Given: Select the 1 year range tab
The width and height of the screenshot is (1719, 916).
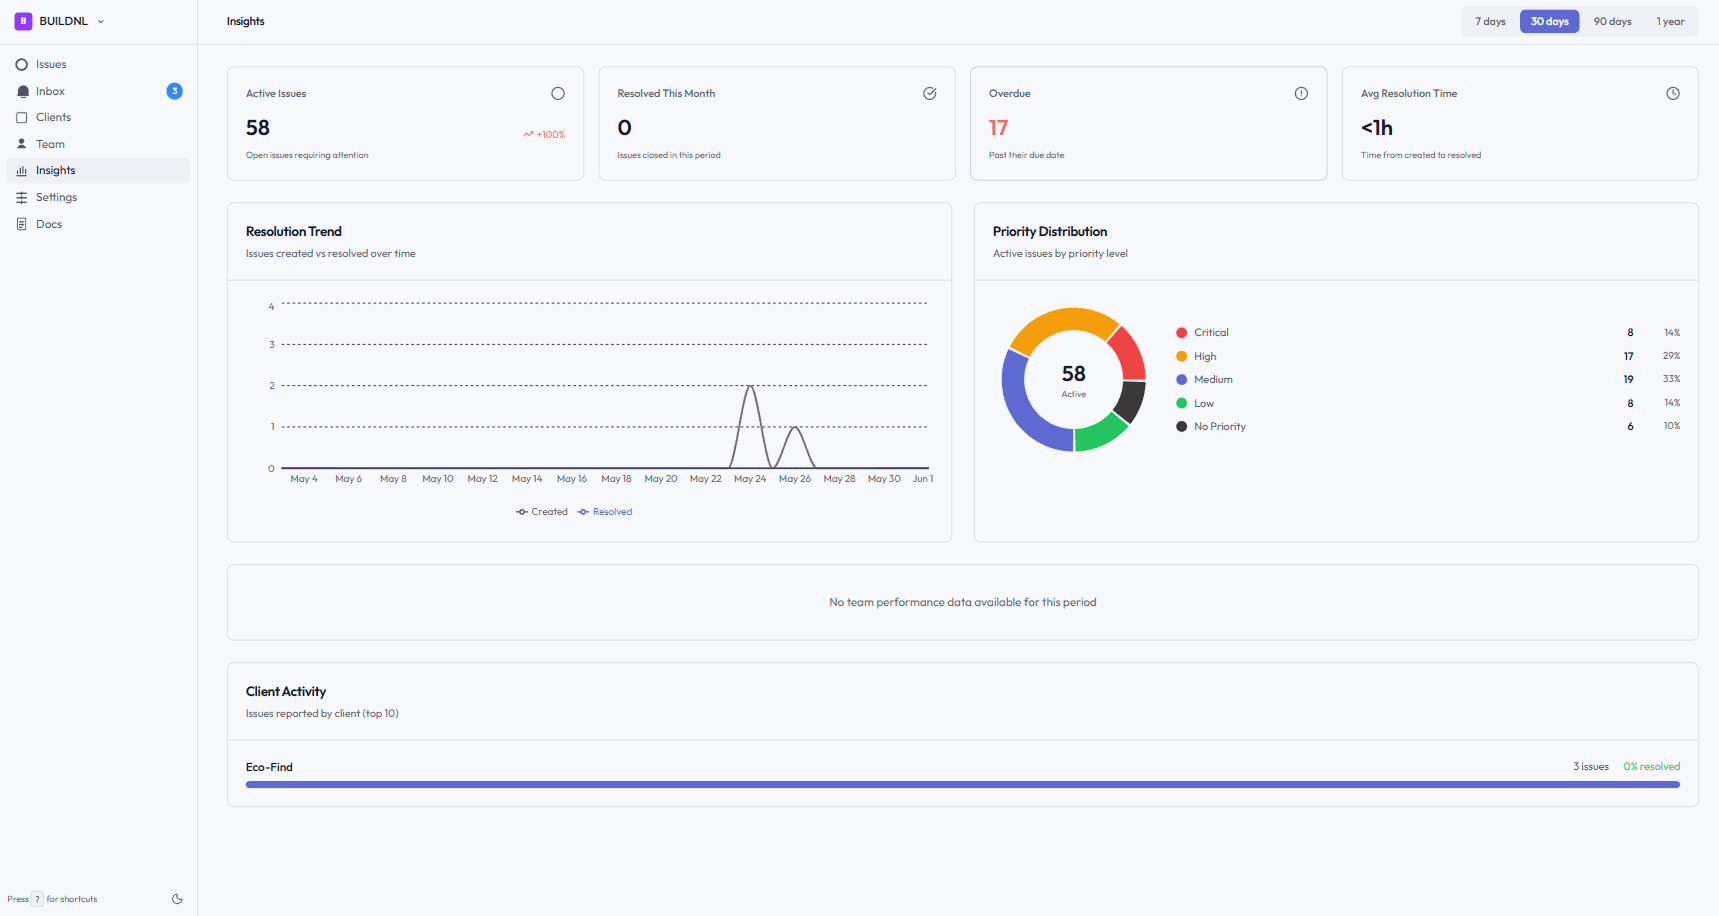Looking at the screenshot, I should tap(1670, 22).
